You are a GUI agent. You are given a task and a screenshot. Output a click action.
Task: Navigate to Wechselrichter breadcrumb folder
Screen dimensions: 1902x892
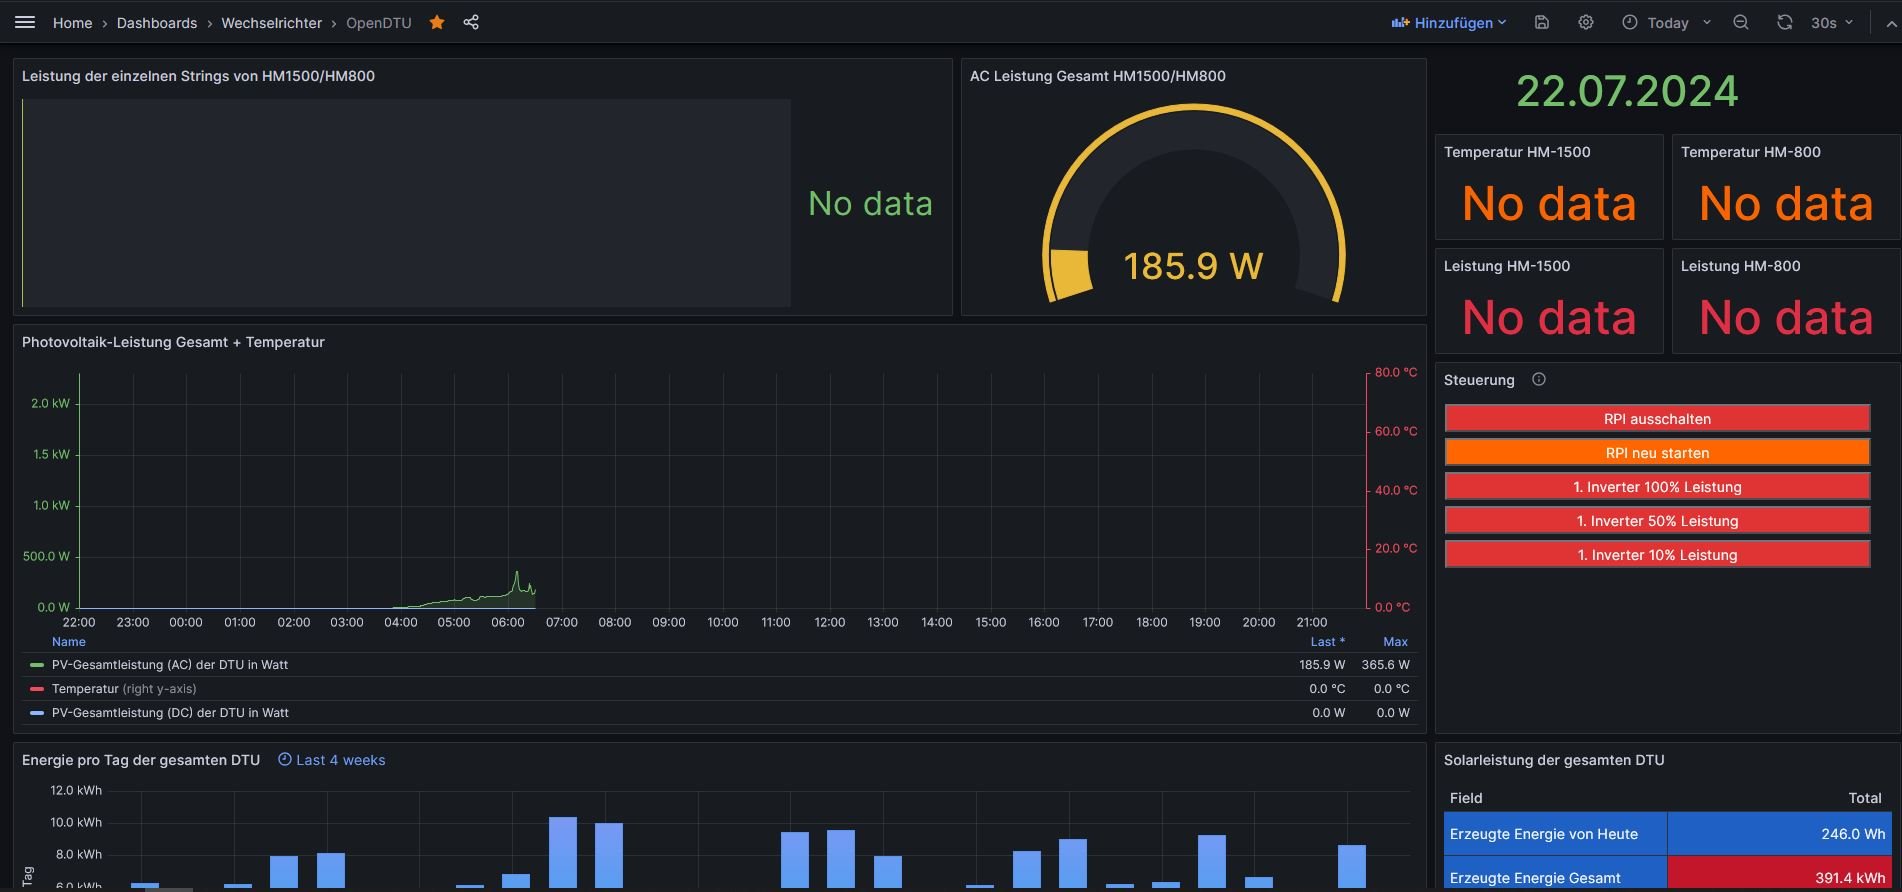(271, 22)
